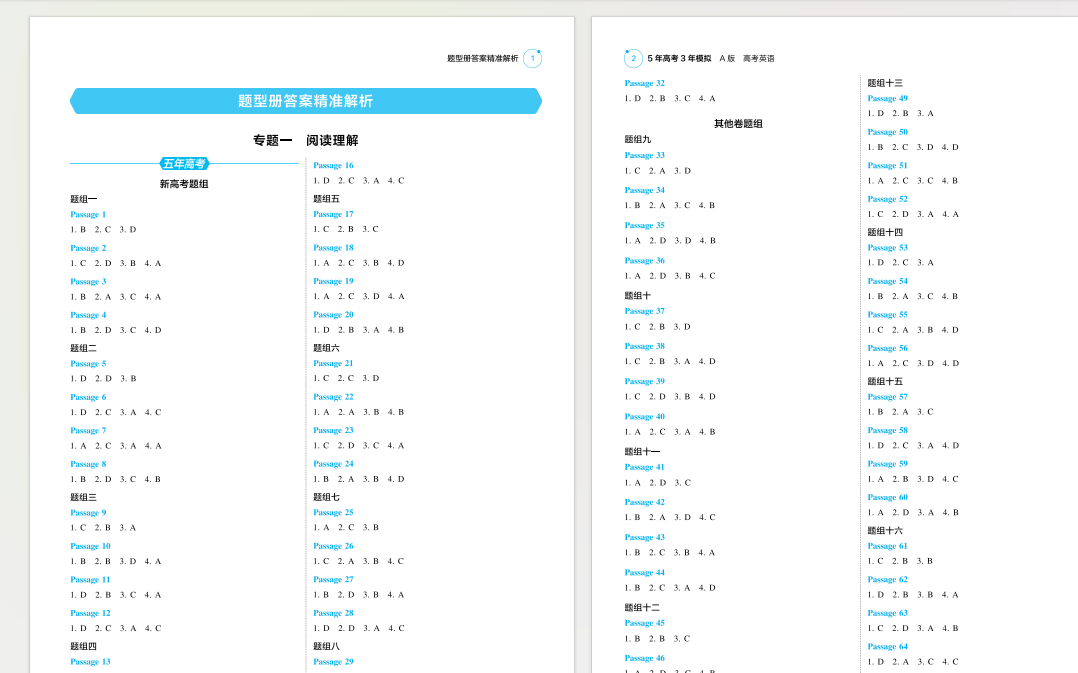Screen dimensions: 1078x673
Task: Click the page number 2 circle
Action: tap(633, 58)
